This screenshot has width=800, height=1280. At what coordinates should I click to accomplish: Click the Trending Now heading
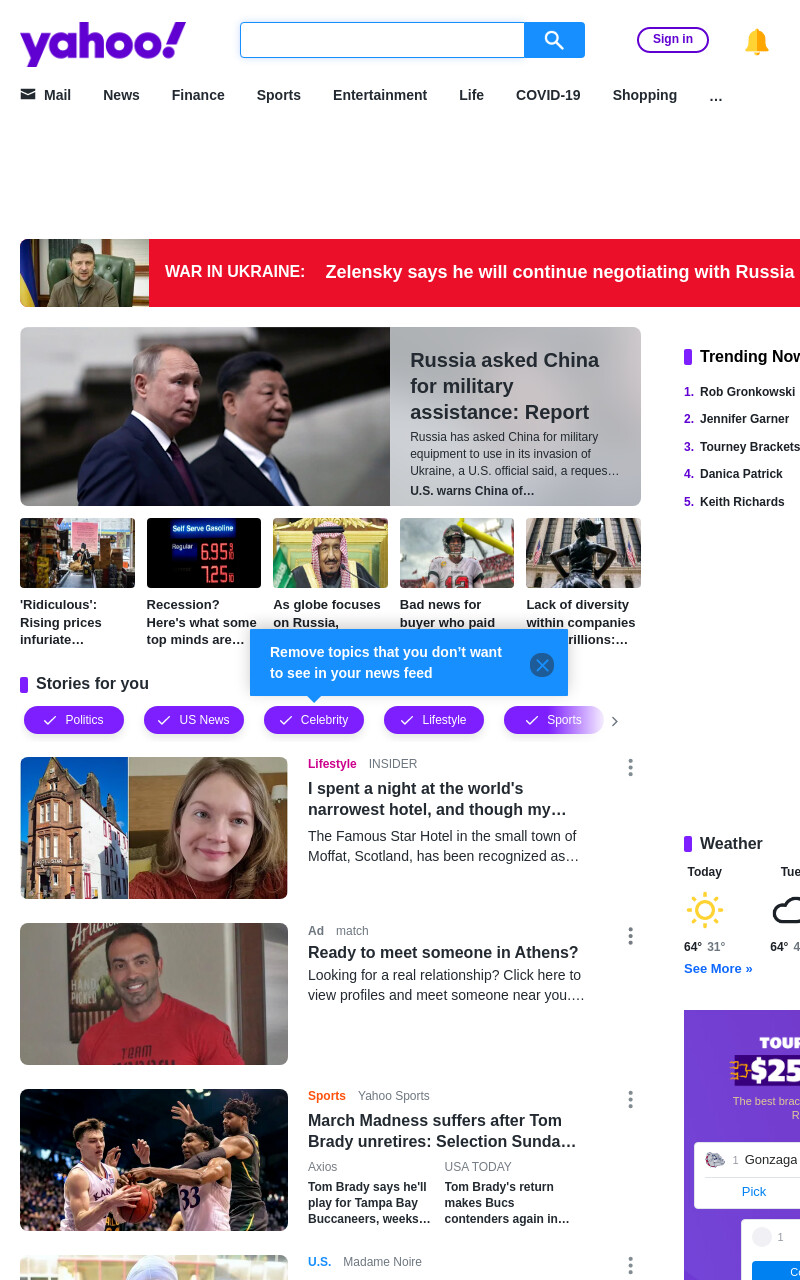coord(750,357)
